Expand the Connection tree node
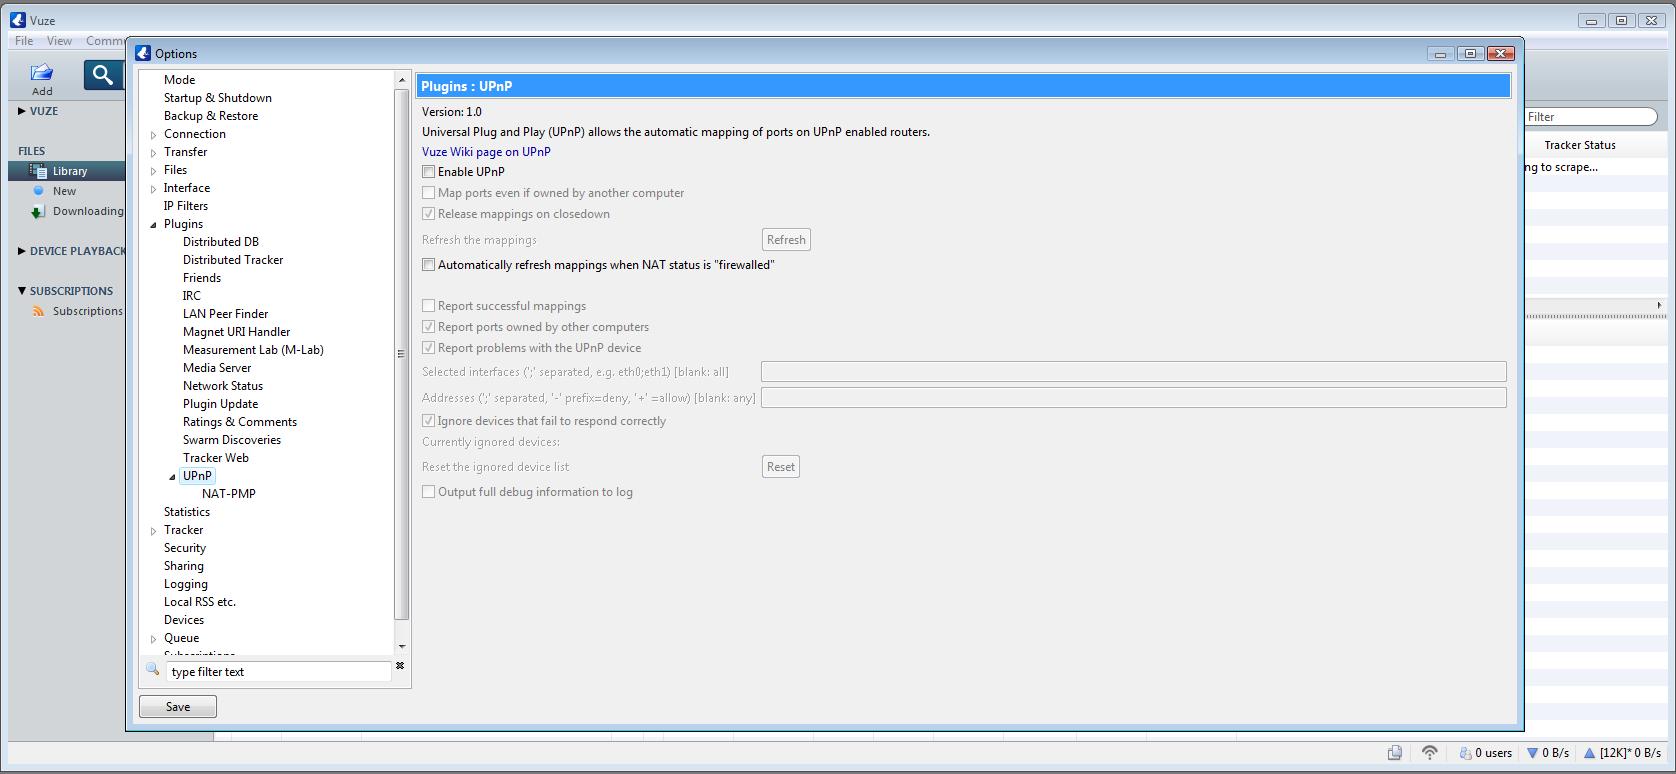This screenshot has width=1676, height=774. point(154,135)
